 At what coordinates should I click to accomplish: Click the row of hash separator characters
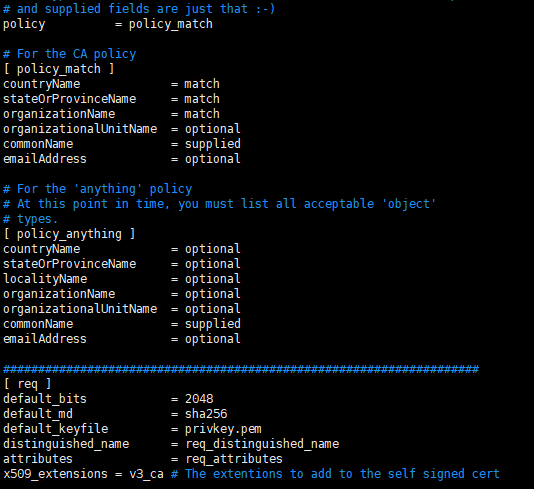point(241,369)
